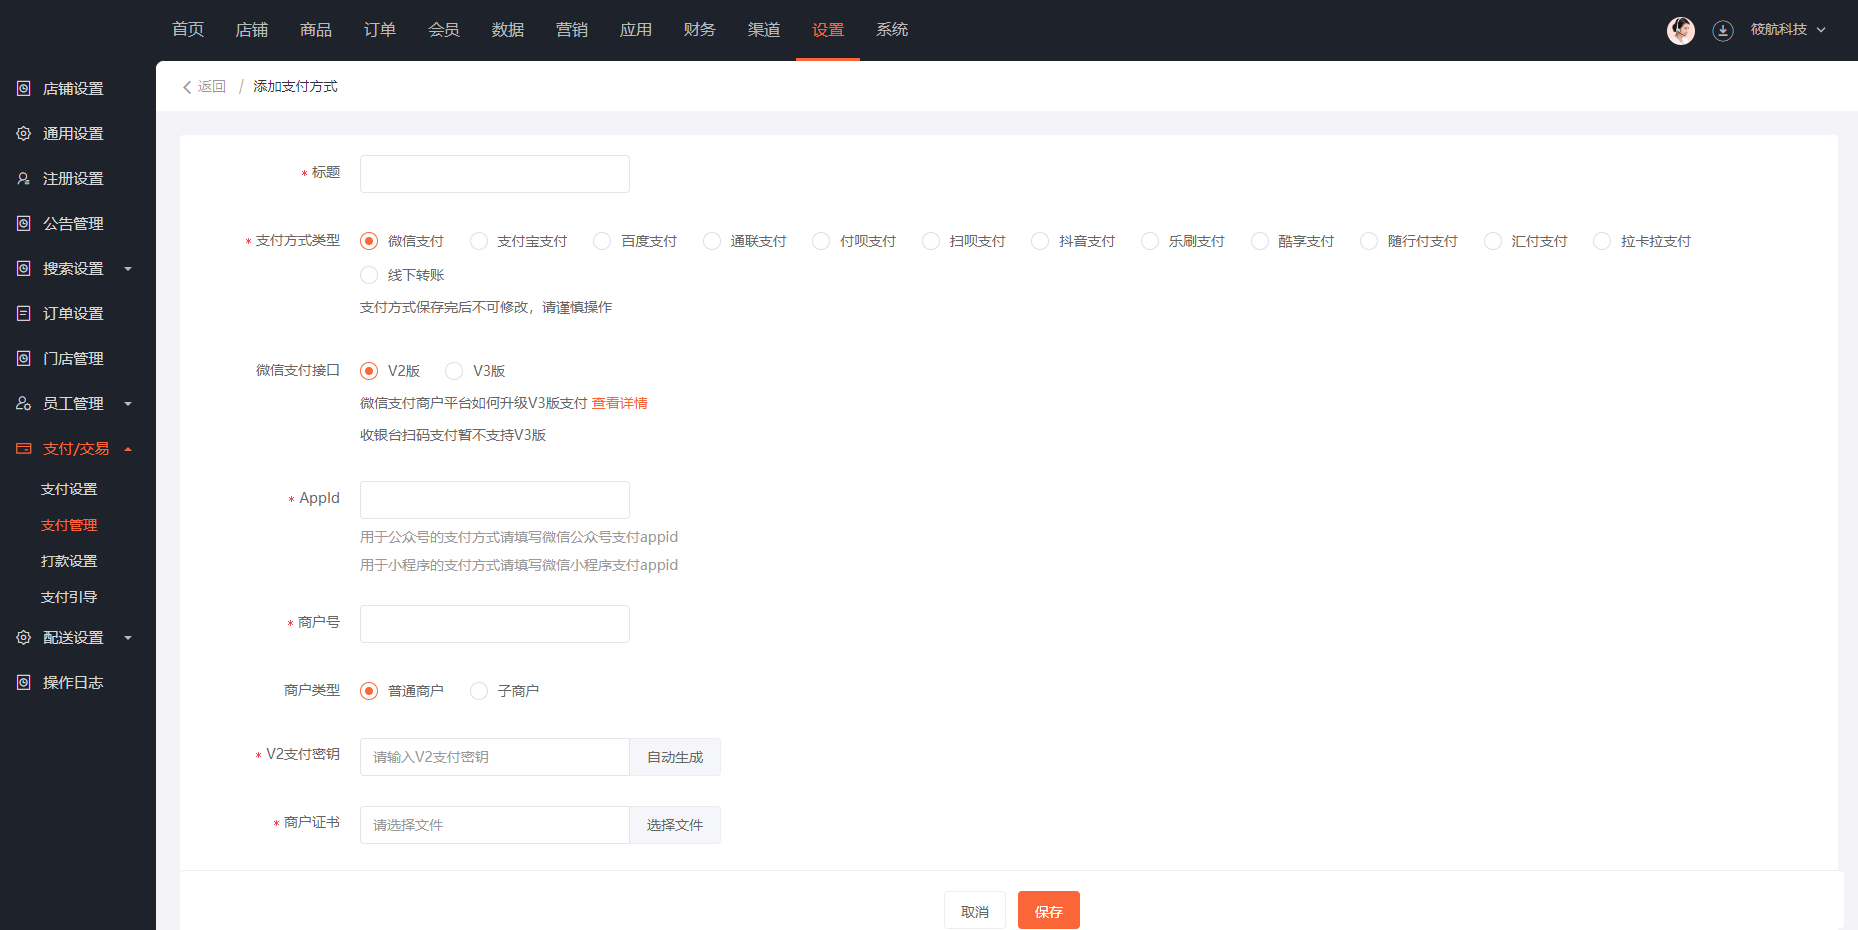
Task: Click 选择文件 for merchant certificate
Action: [x=675, y=825]
